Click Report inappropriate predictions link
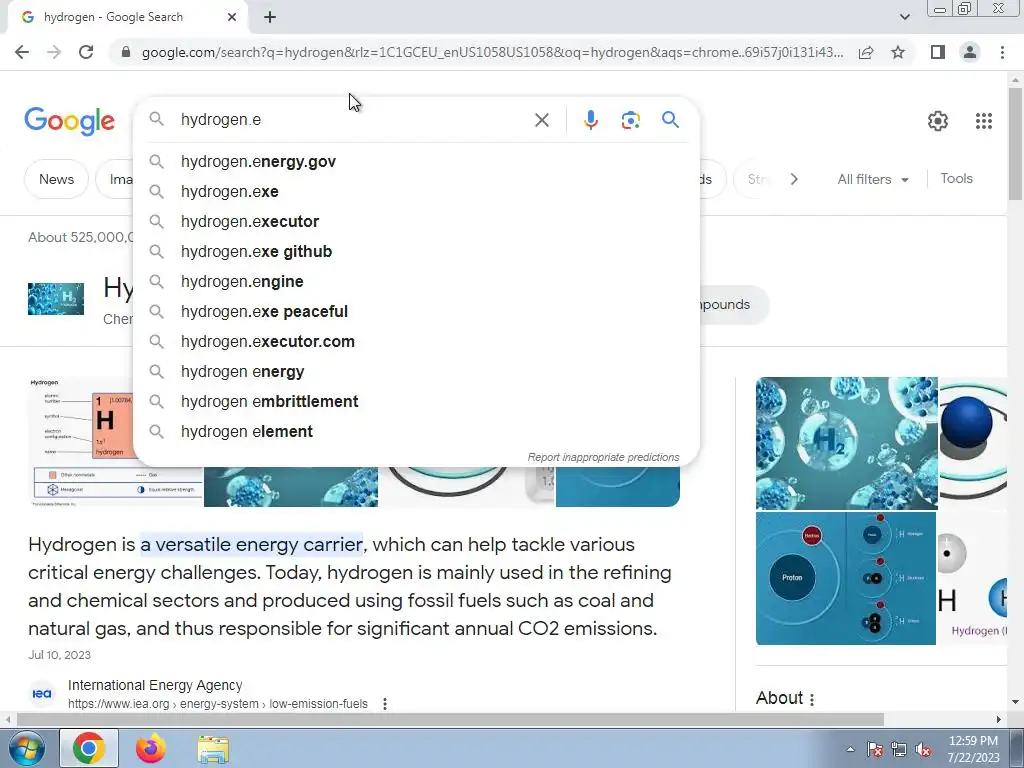This screenshot has height=768, width=1024. 603,457
